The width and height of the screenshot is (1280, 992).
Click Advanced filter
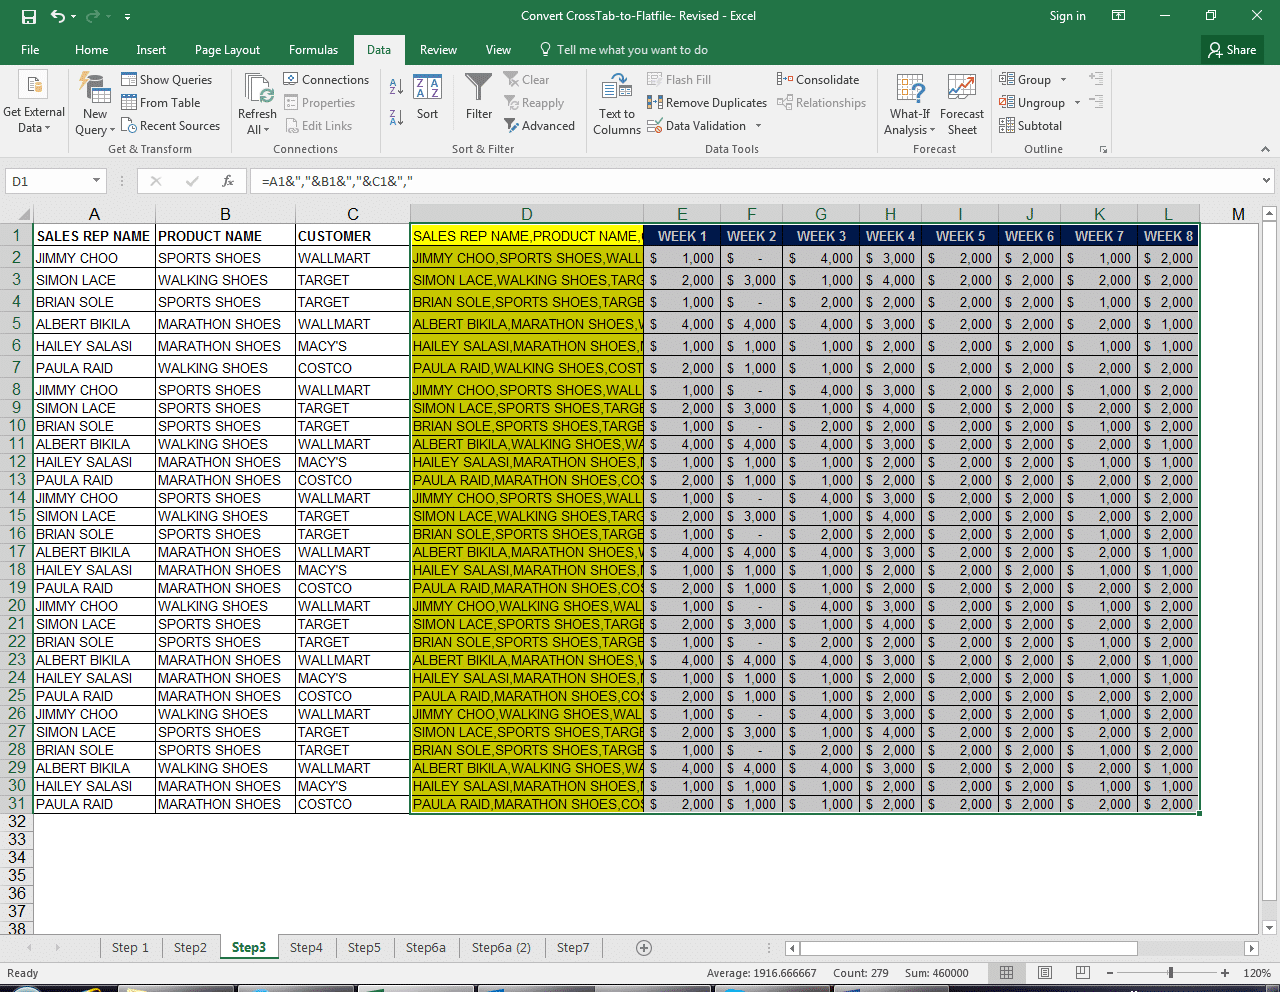point(539,126)
